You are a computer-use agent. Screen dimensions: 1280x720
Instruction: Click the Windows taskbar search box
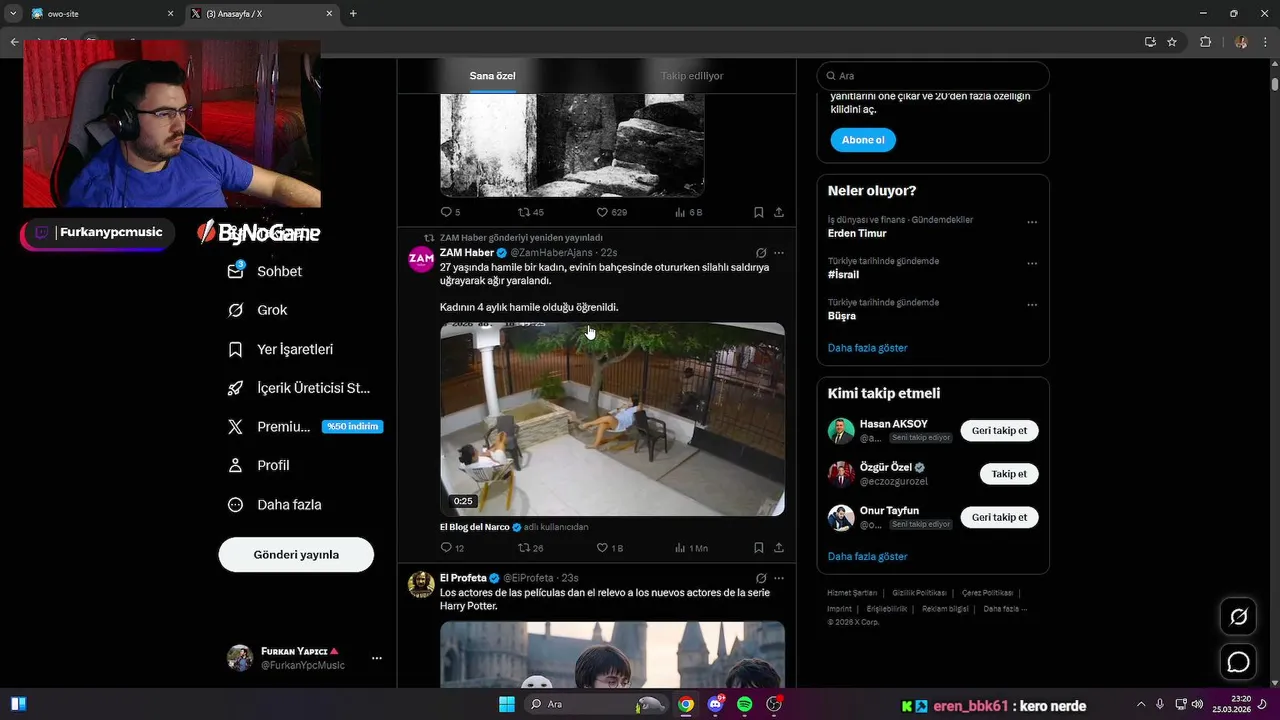[595, 705]
